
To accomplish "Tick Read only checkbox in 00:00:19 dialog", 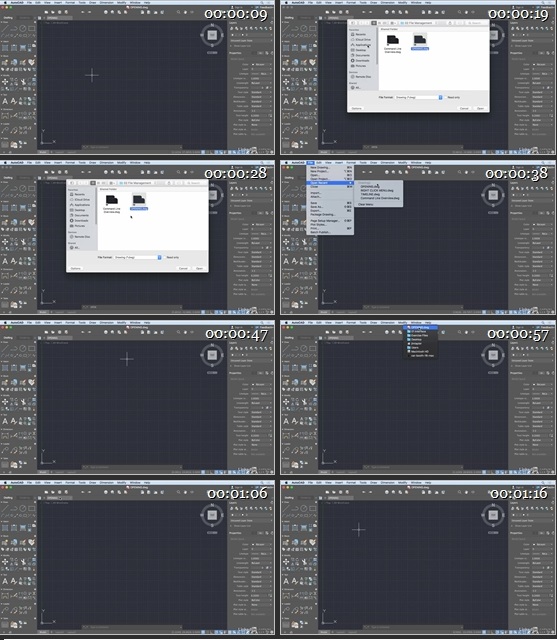I will pyautogui.click(x=446, y=97).
